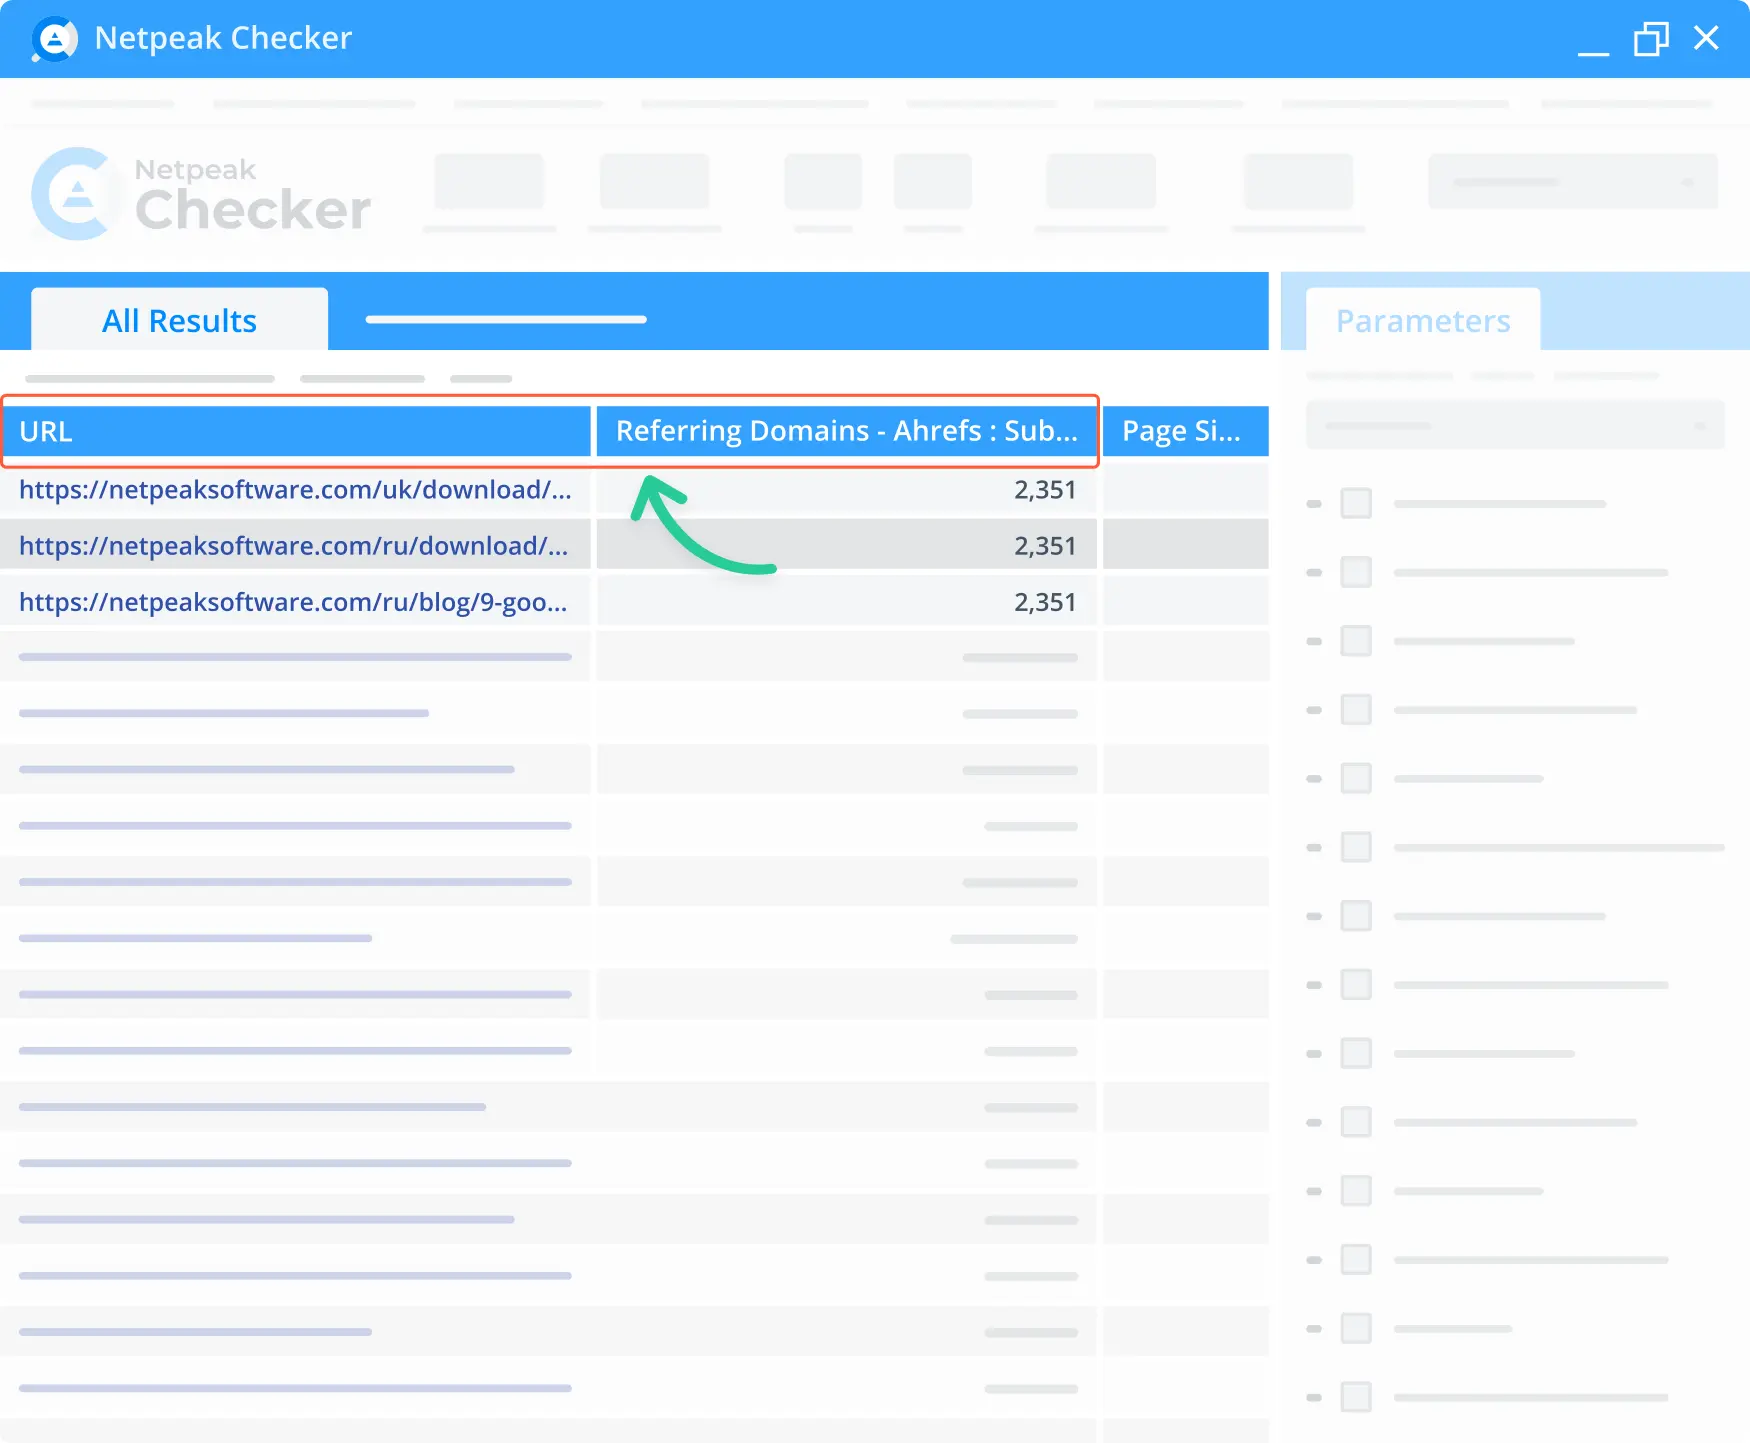Restore the Netpeak Checker window

1651,39
